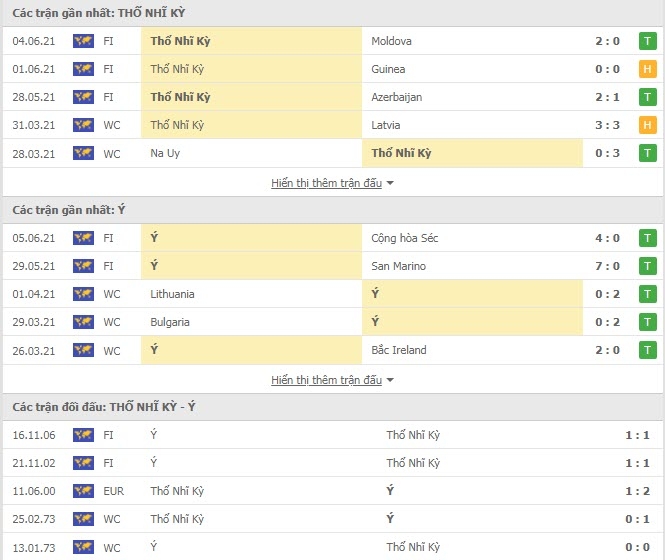665x560 pixels.
Task: Select the Lithuania team name
Action: (x=172, y=294)
